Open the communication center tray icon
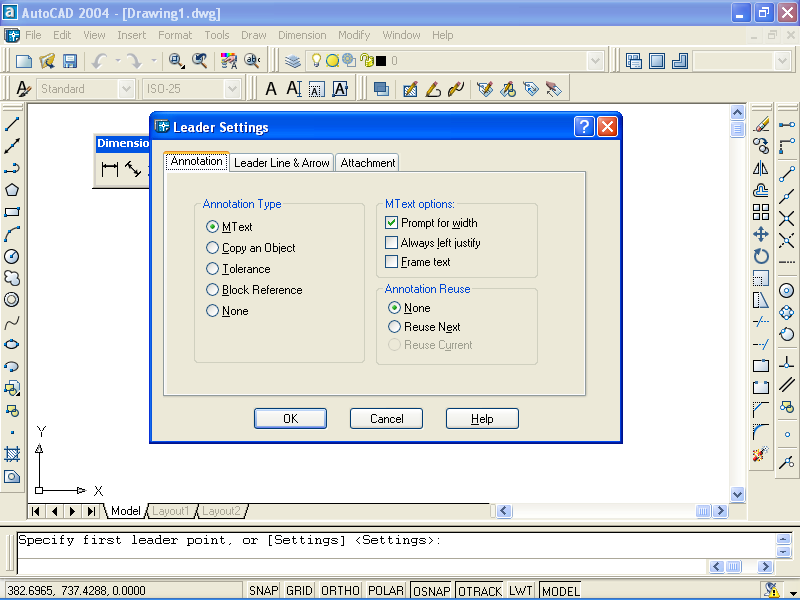The image size is (800, 600). (771, 591)
